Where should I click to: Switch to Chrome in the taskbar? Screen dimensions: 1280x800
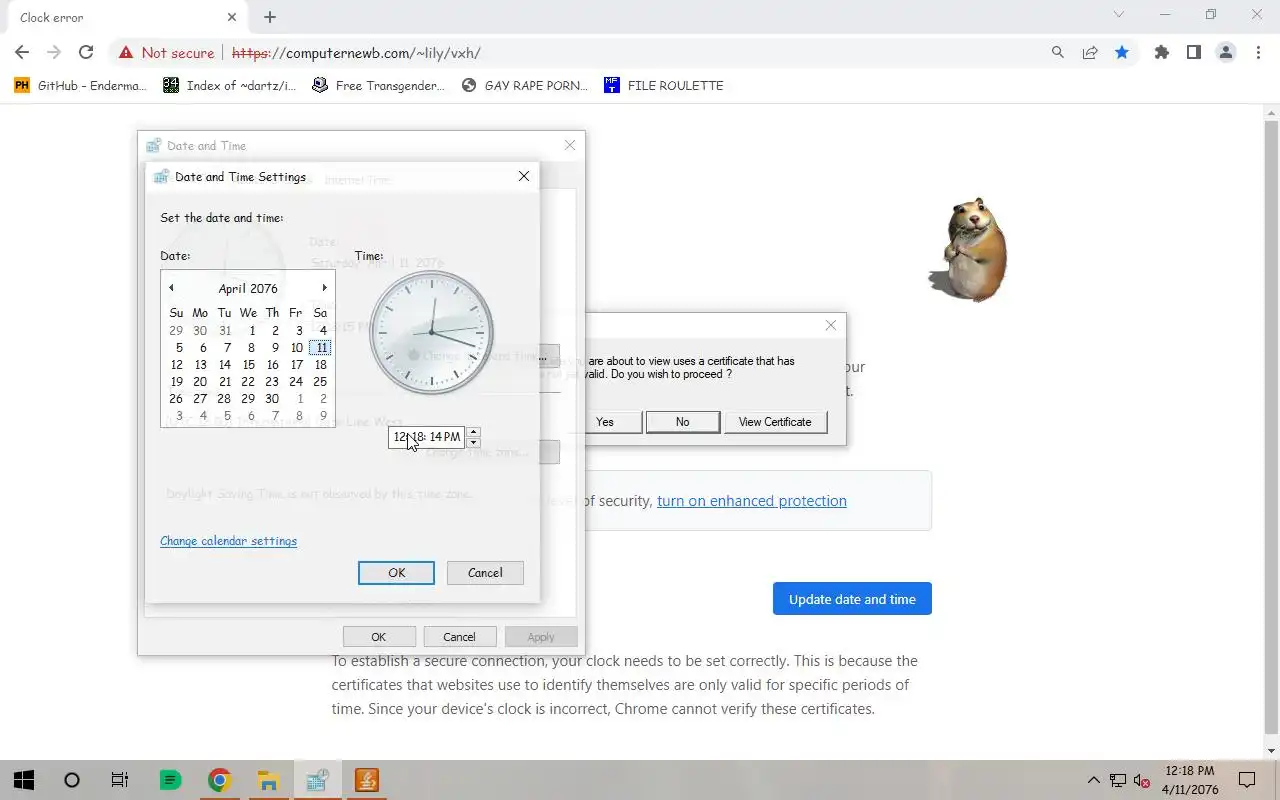[x=219, y=780]
